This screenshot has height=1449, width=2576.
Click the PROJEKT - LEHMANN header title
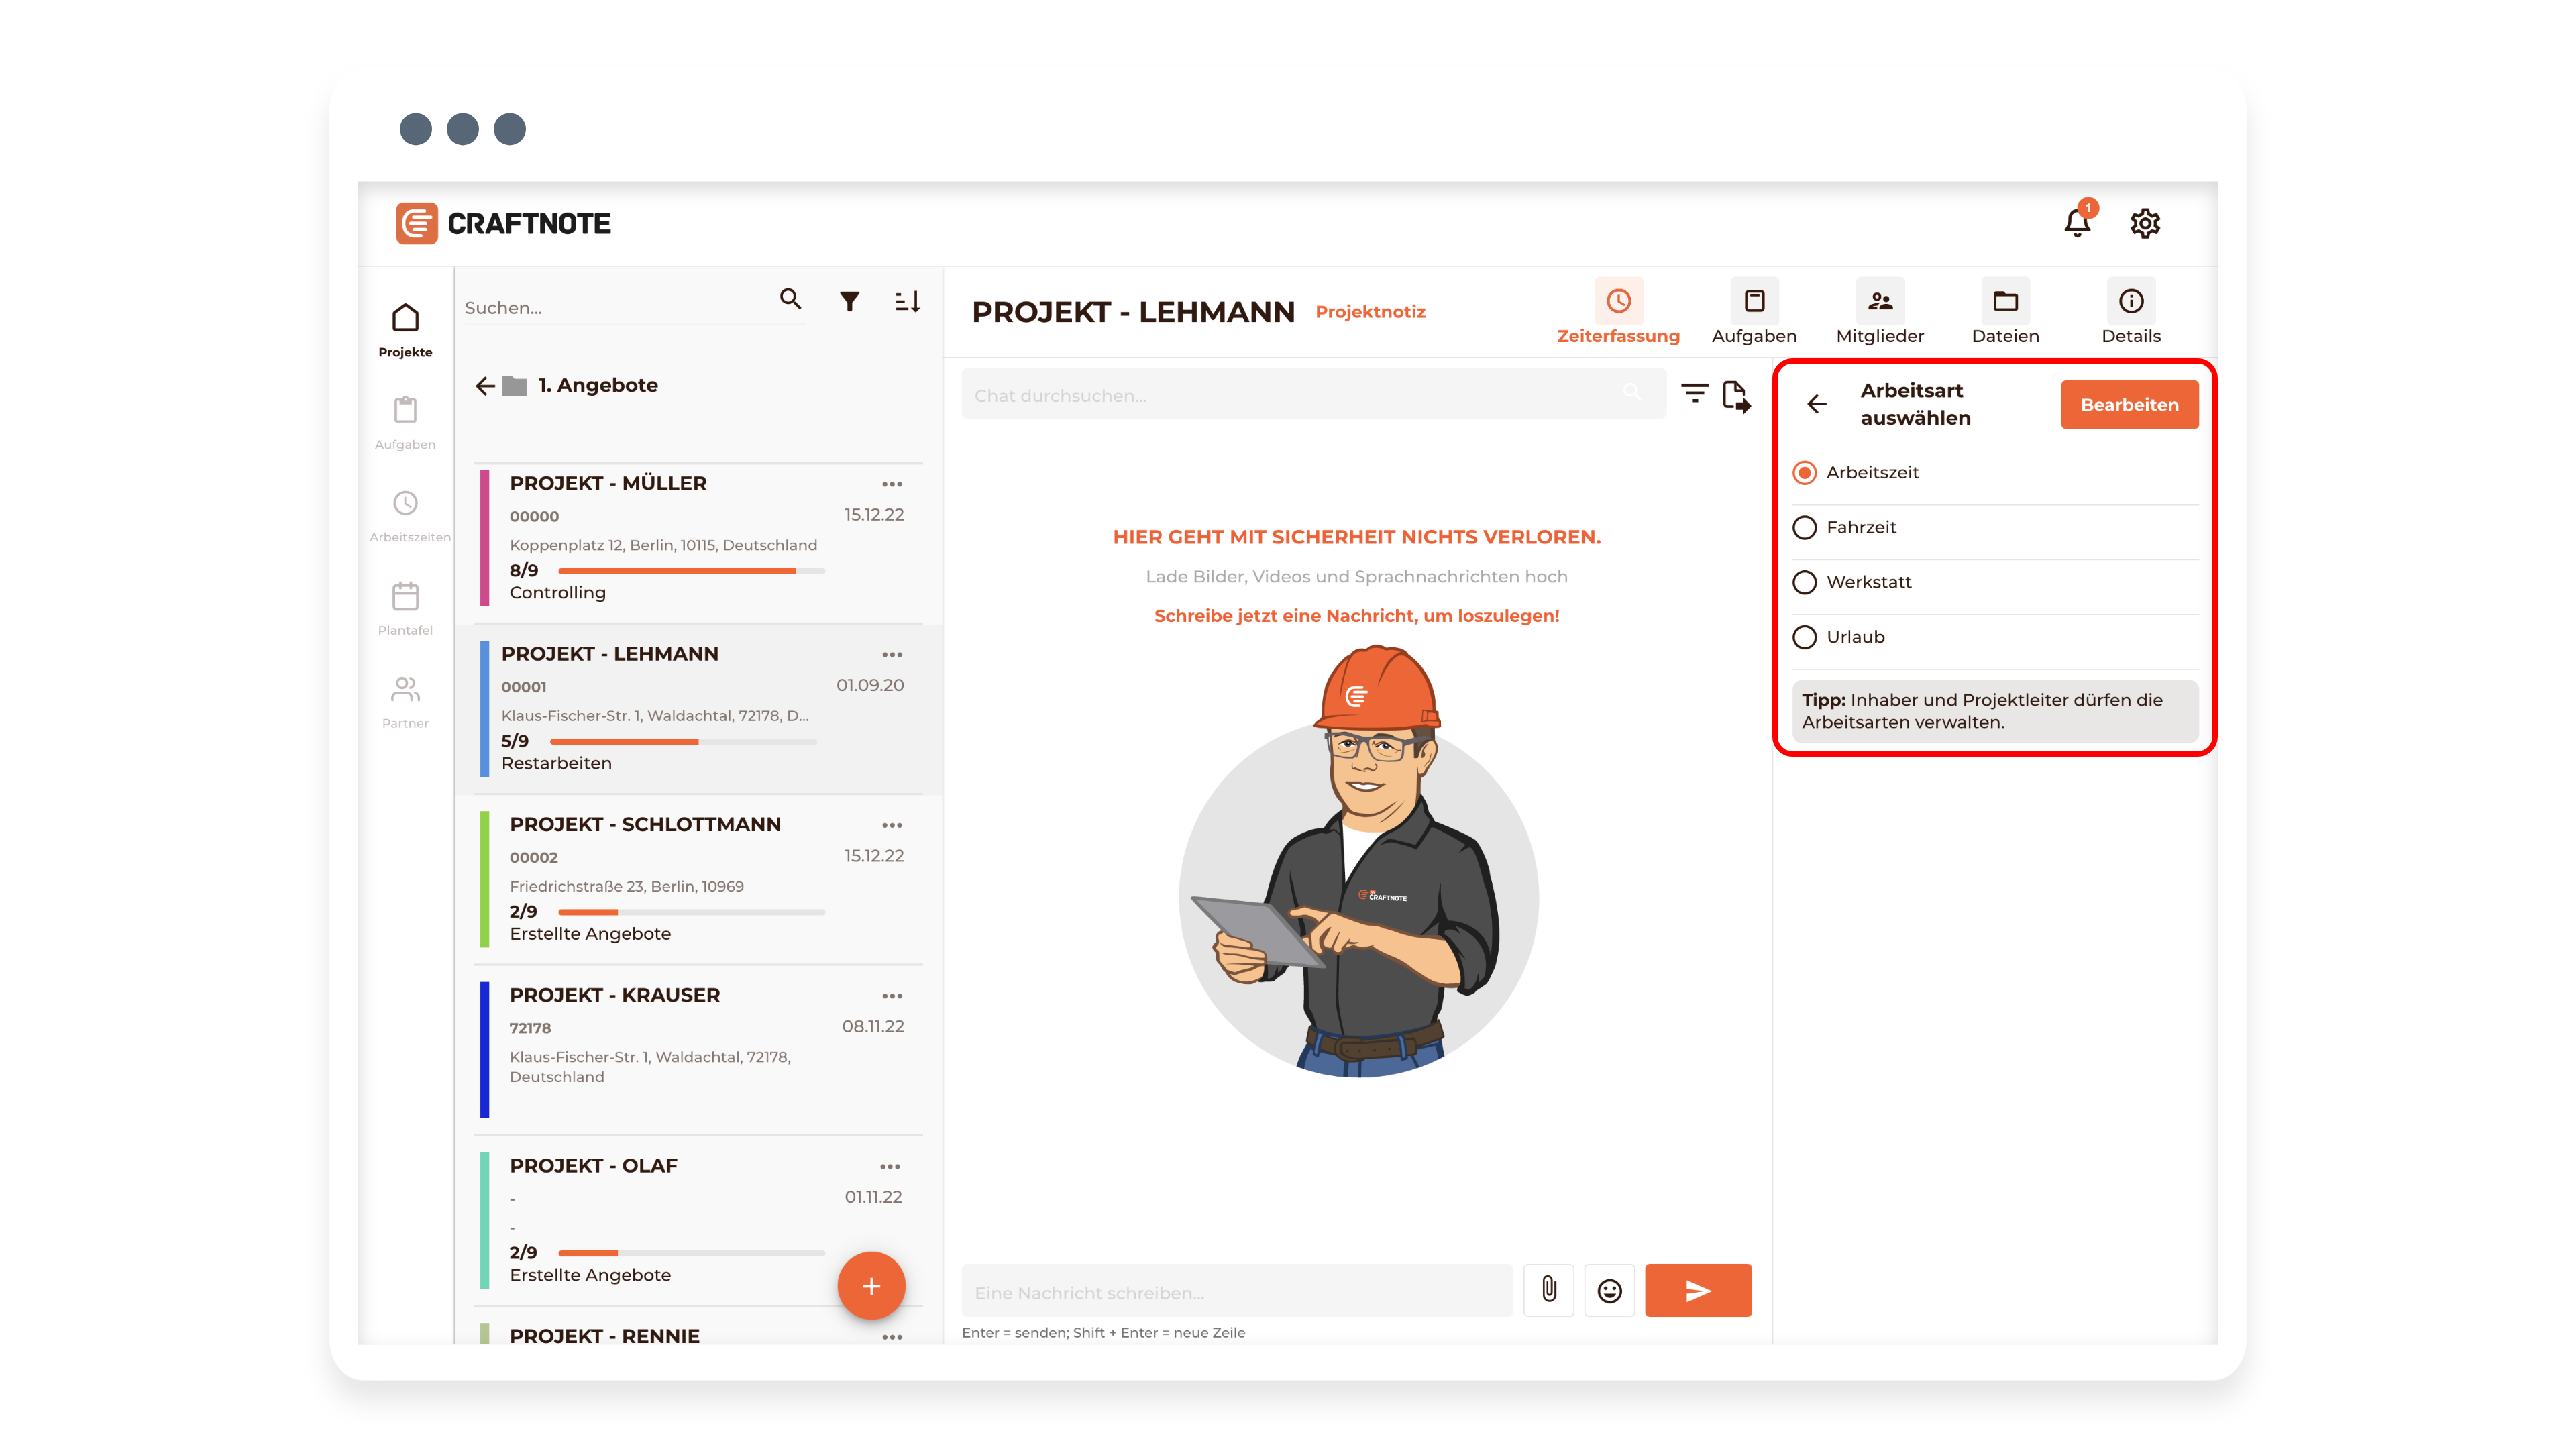coord(1133,312)
